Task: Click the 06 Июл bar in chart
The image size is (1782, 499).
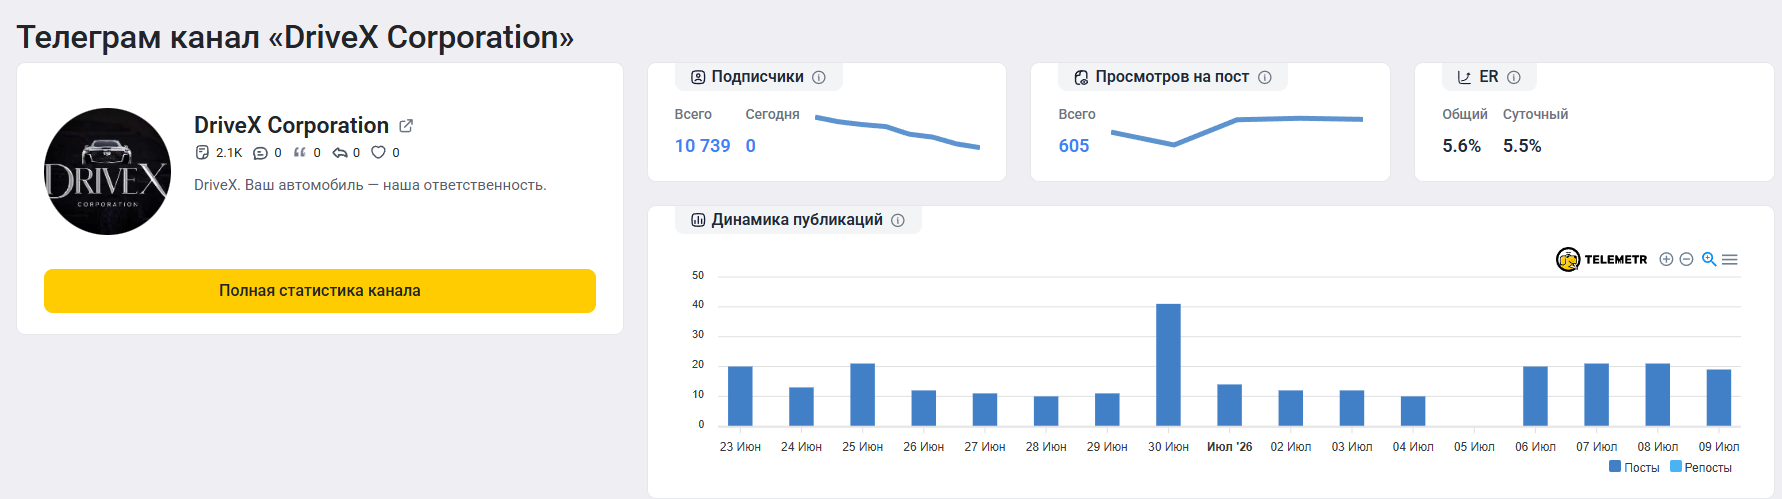Action: click(1535, 396)
